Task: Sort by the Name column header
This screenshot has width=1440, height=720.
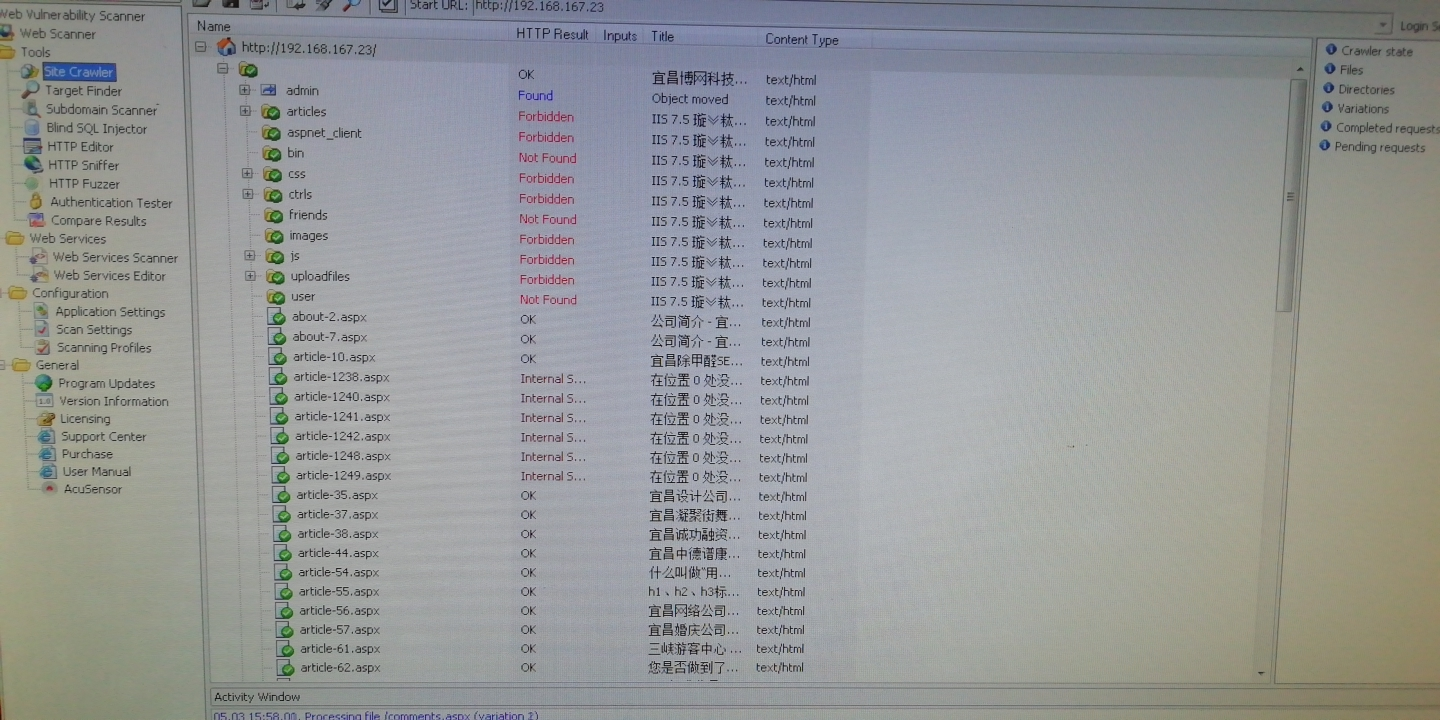Action: pyautogui.click(x=214, y=26)
